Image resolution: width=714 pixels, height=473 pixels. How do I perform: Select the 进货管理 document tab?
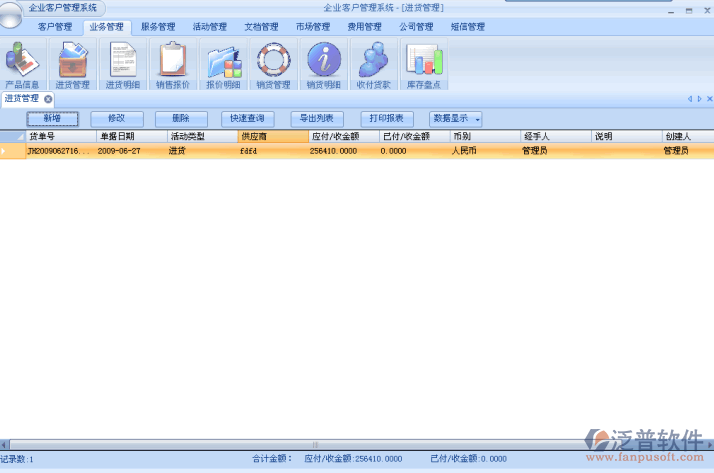(22, 99)
